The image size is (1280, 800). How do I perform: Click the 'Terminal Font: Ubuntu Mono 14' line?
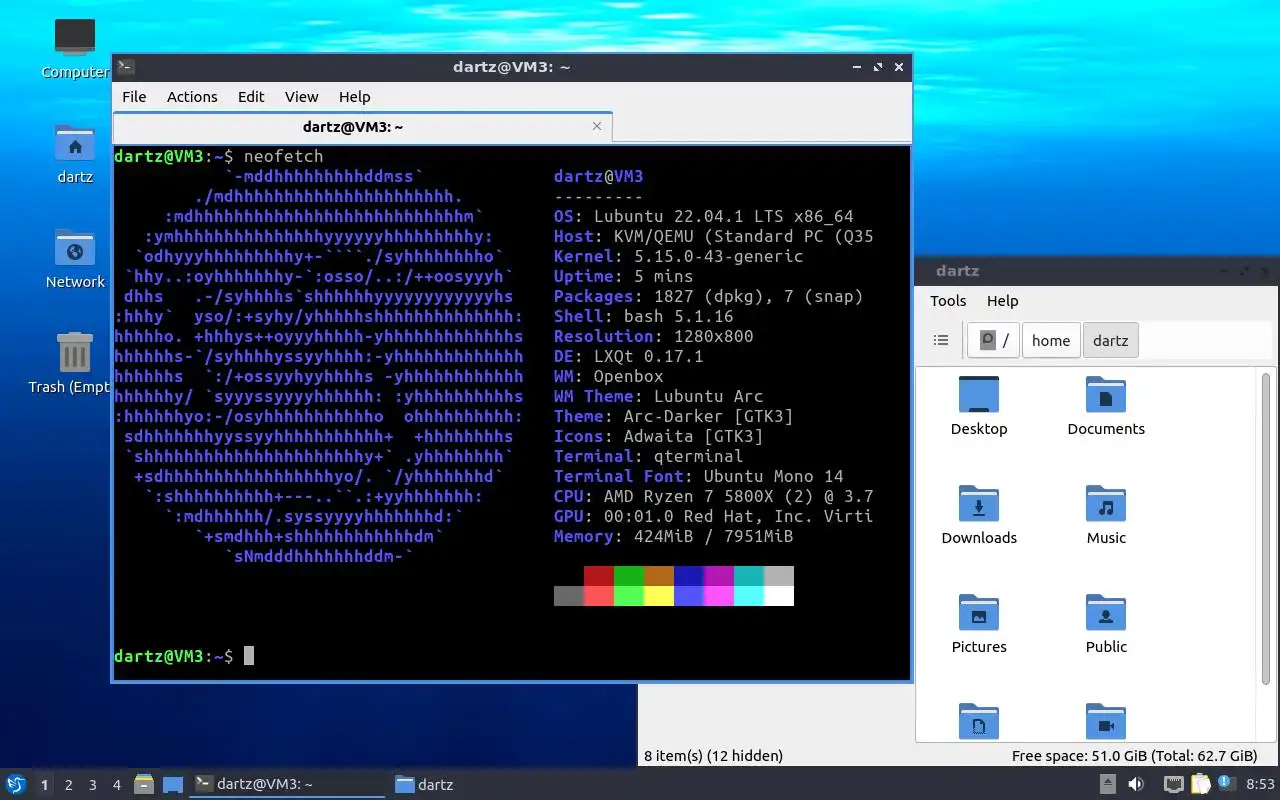(x=699, y=476)
